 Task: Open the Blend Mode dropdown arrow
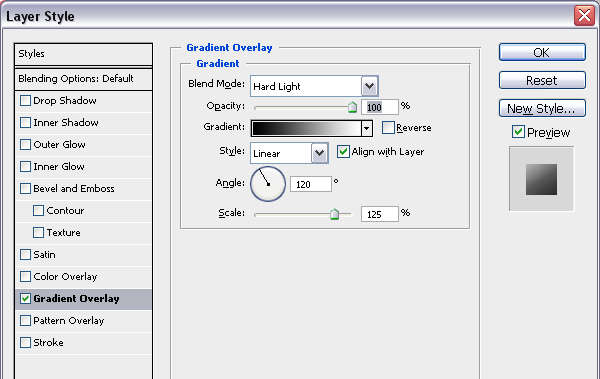pyautogui.click(x=369, y=86)
